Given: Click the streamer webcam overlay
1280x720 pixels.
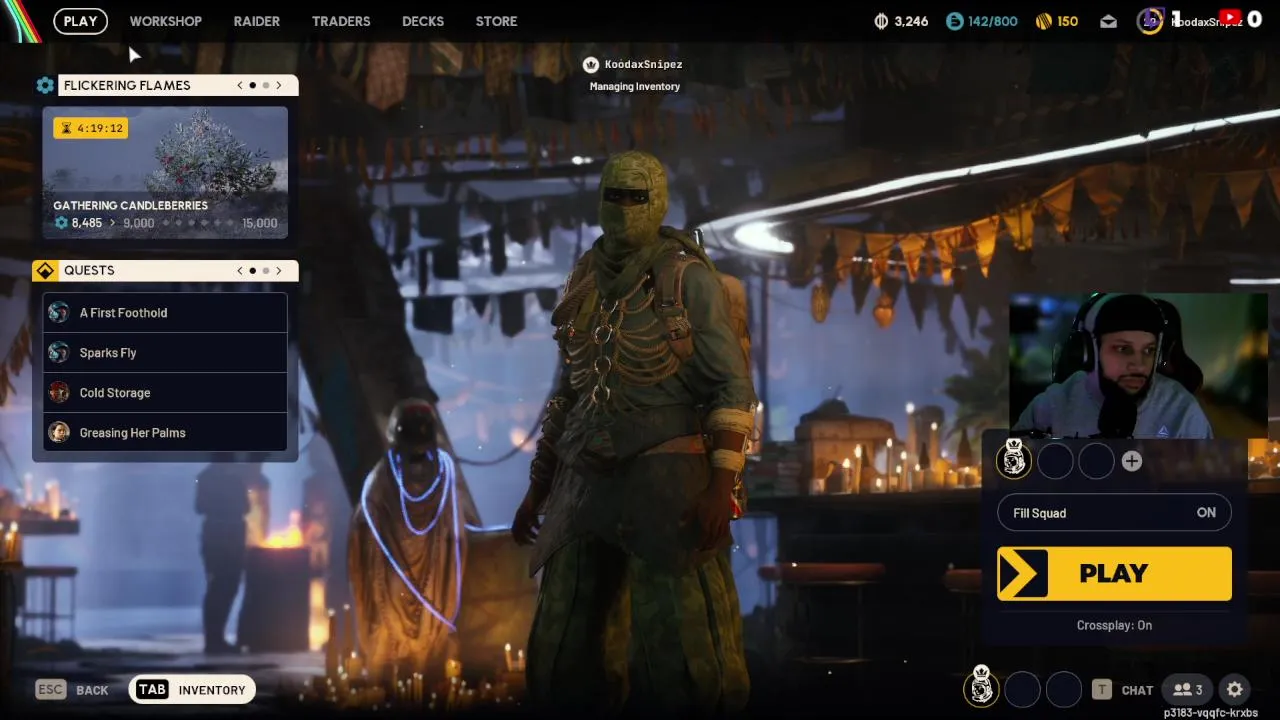Looking at the screenshot, I should [x=1138, y=365].
